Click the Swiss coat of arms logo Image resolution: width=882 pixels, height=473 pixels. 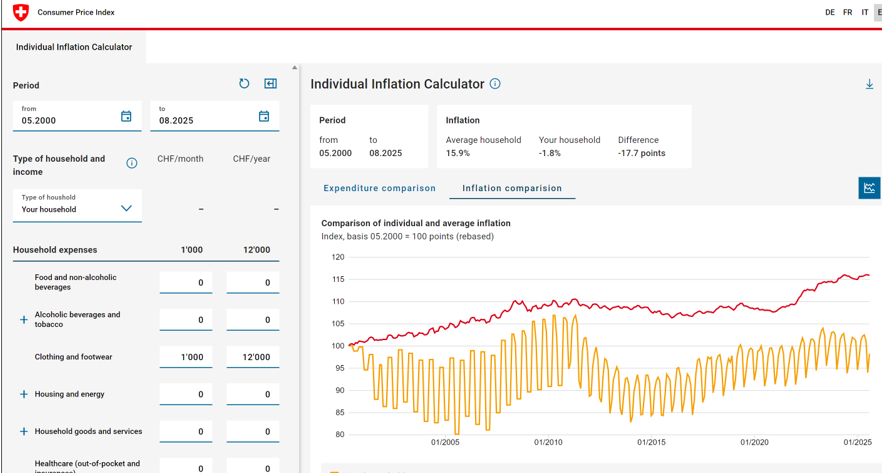pyautogui.click(x=20, y=13)
